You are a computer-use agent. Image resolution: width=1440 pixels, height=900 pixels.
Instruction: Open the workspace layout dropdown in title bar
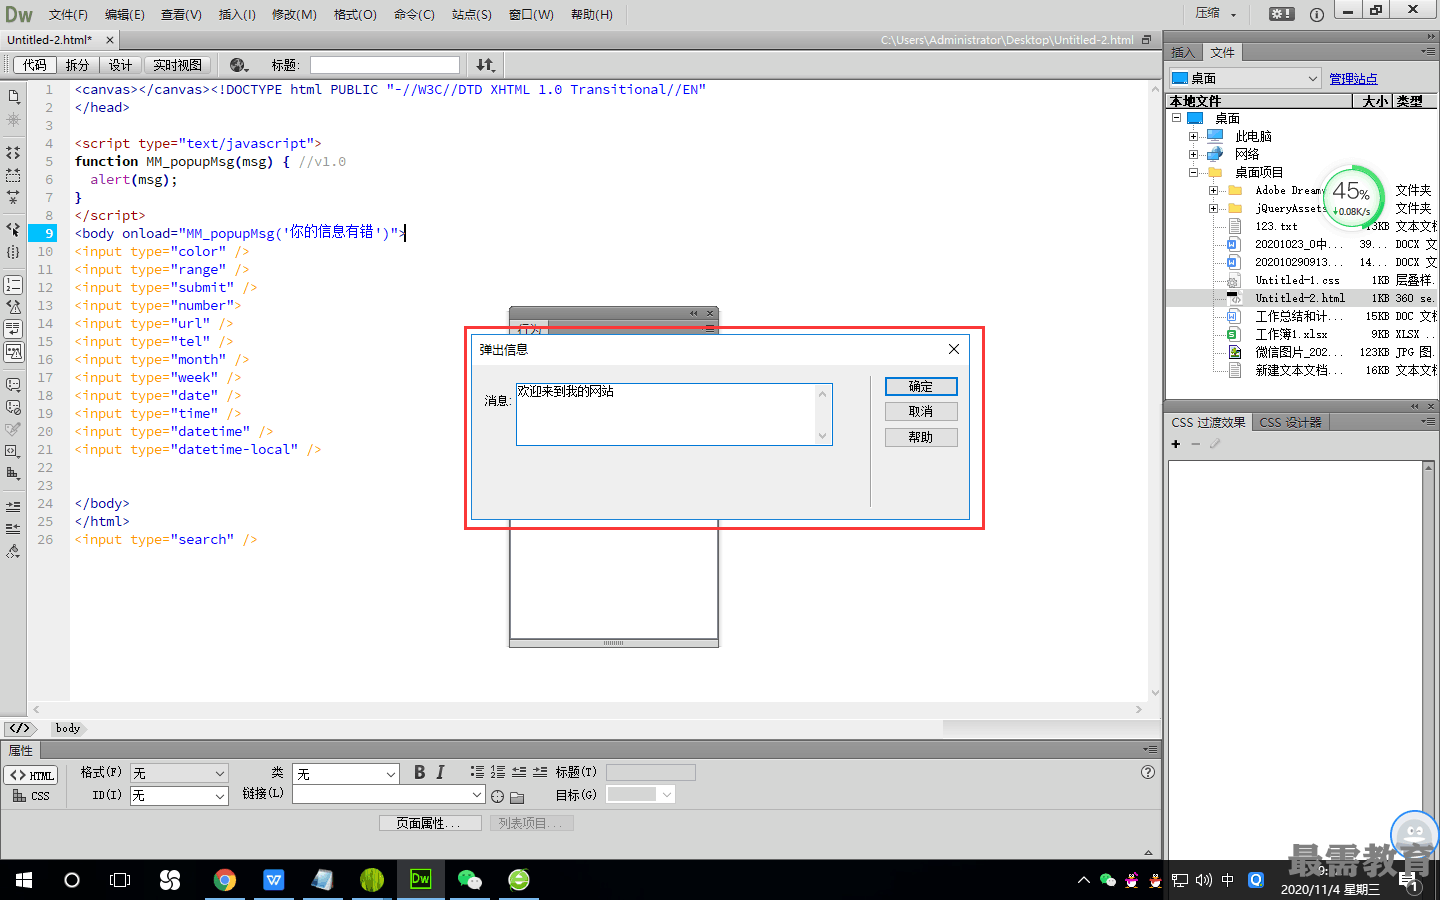click(x=1216, y=14)
